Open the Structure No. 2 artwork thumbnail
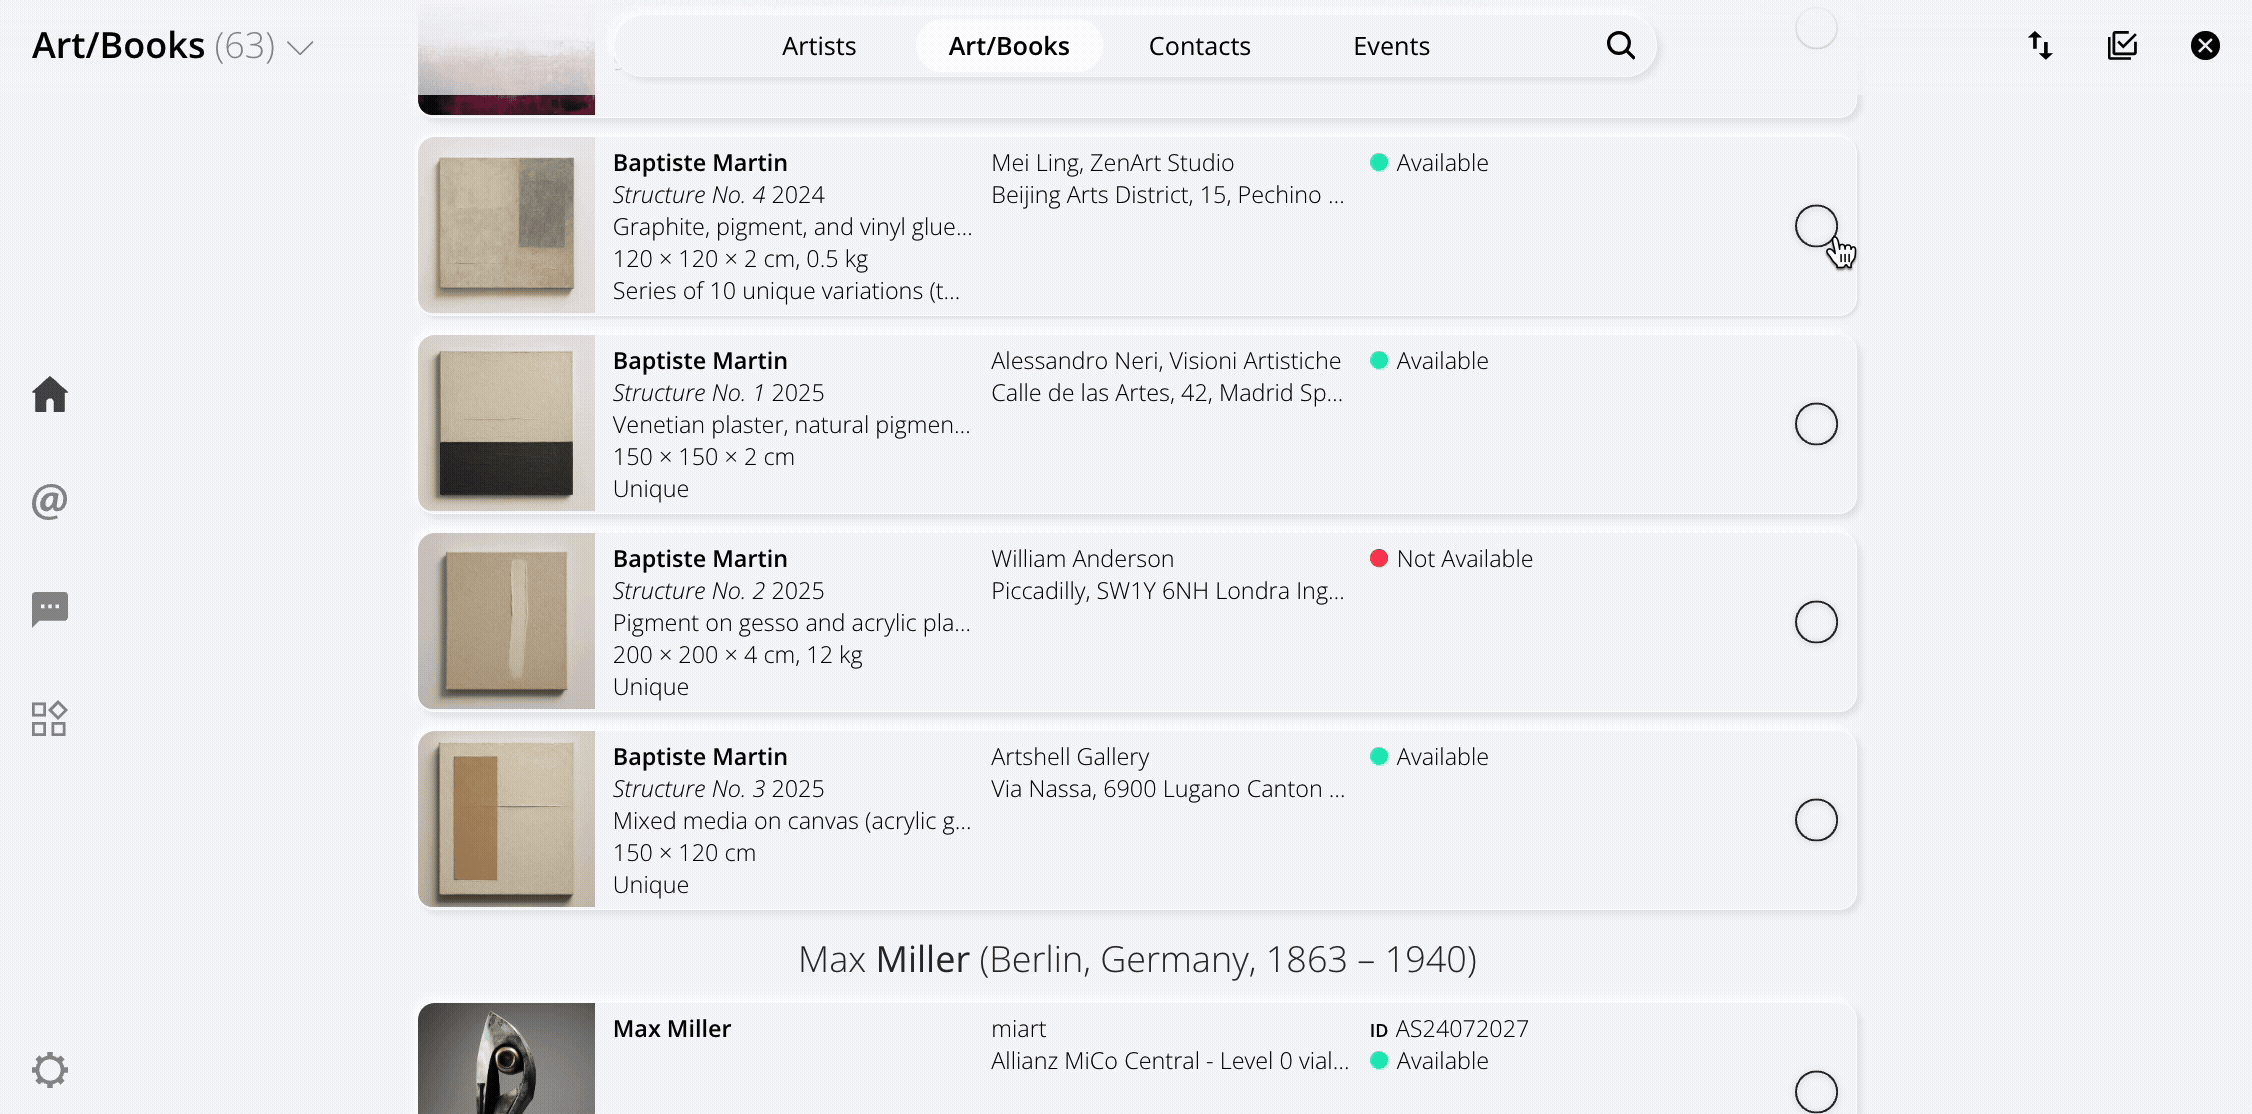Viewport: 2252px width, 1114px height. (x=506, y=621)
